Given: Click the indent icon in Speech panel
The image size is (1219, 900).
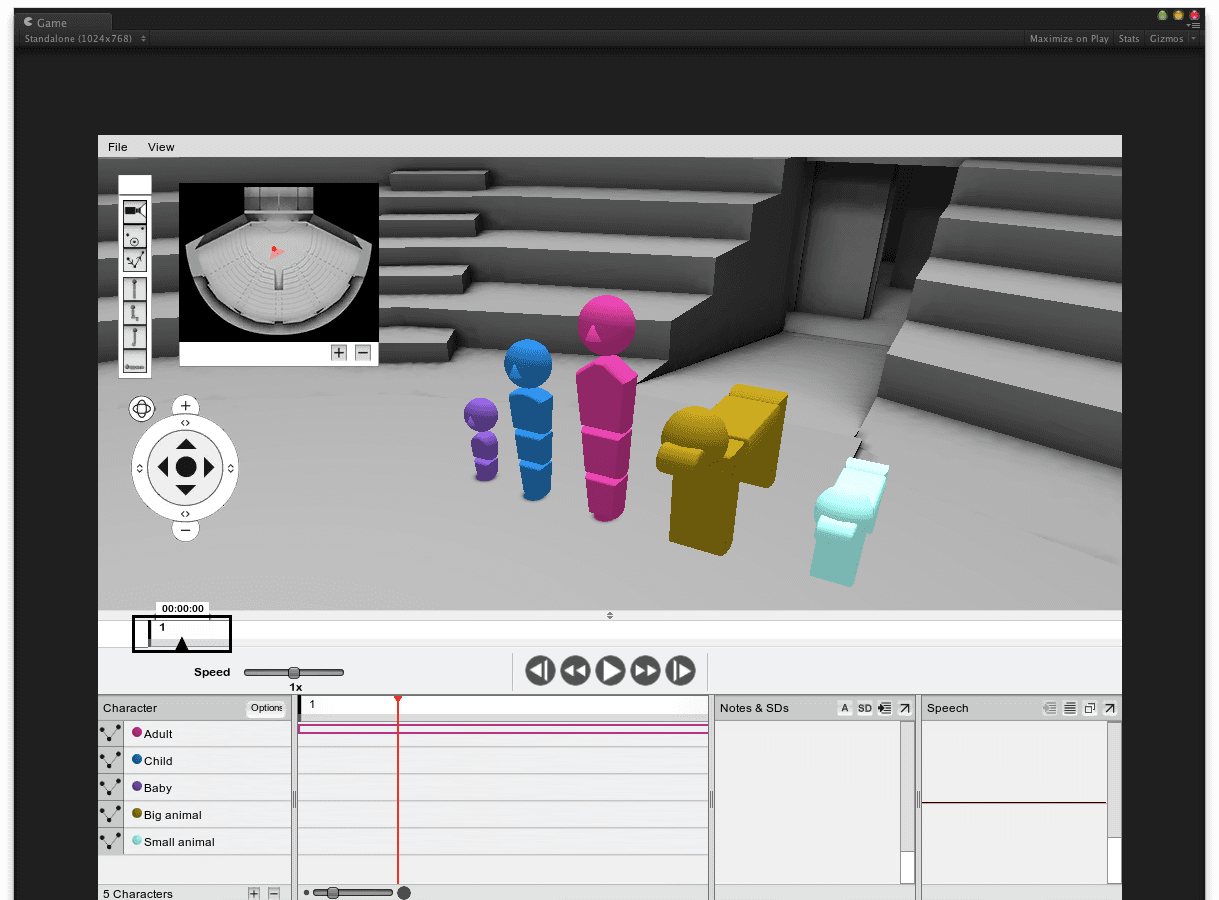Looking at the screenshot, I should [x=1050, y=708].
